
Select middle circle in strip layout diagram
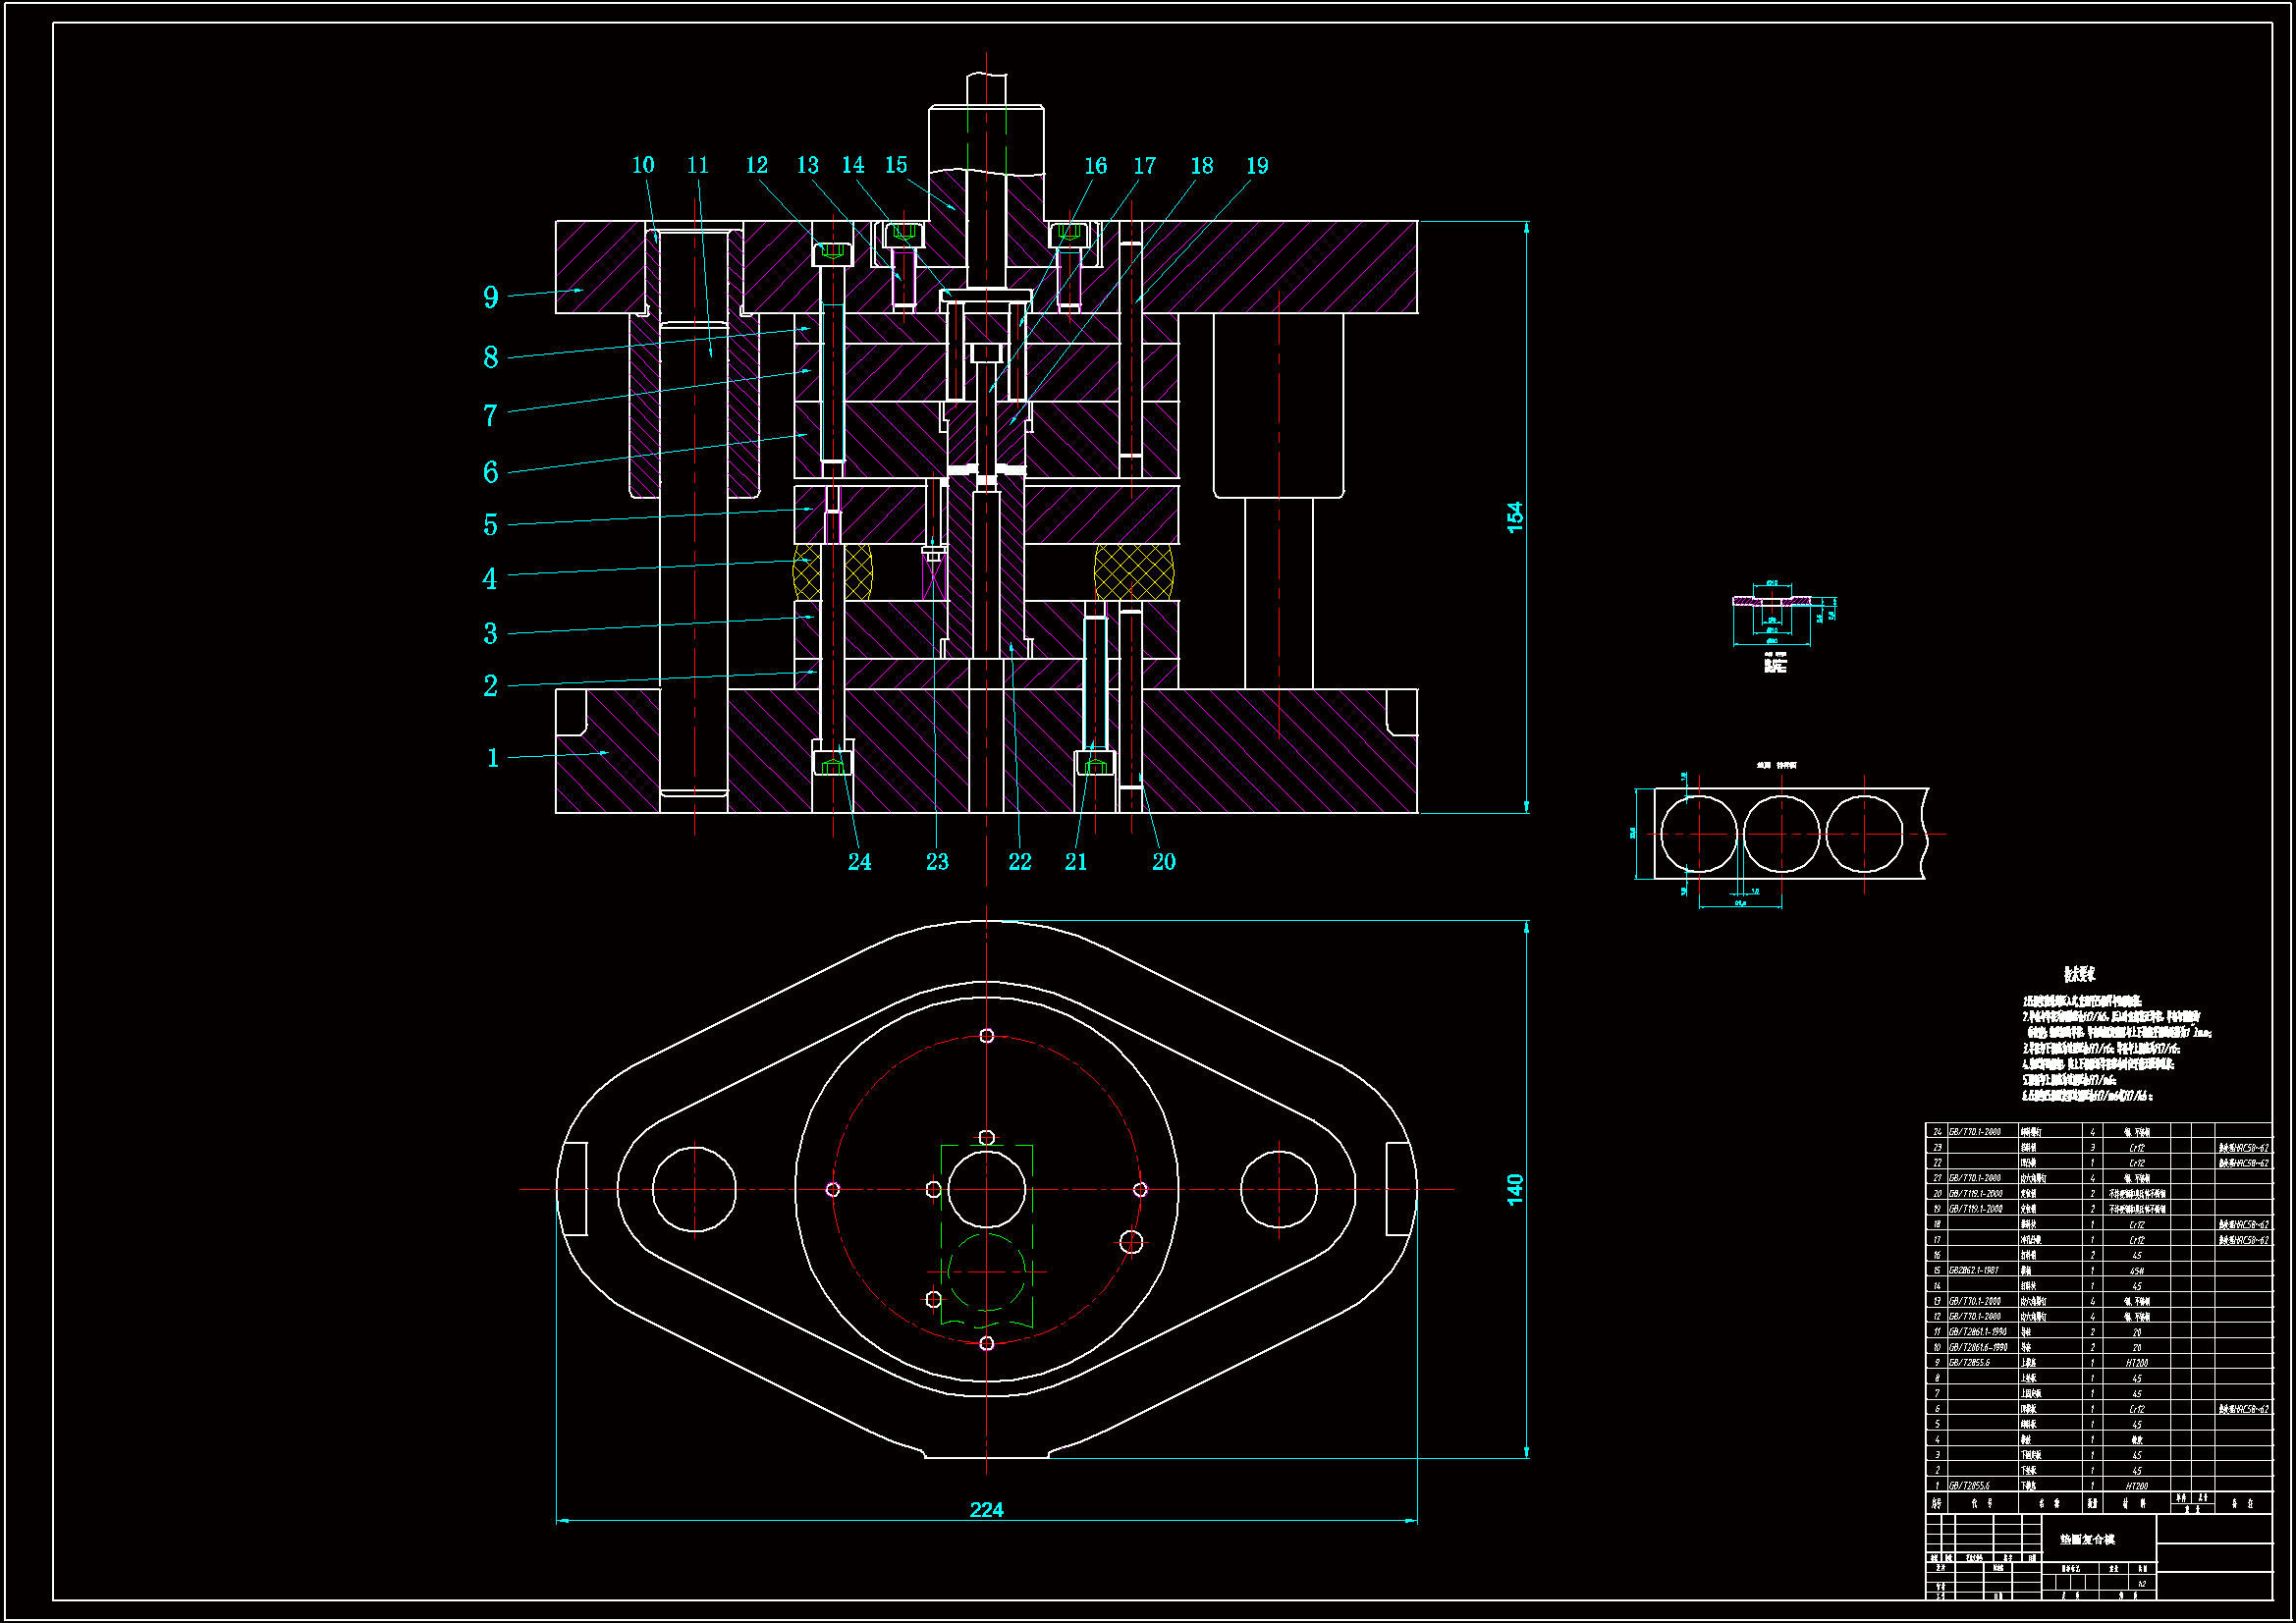(x=1781, y=834)
